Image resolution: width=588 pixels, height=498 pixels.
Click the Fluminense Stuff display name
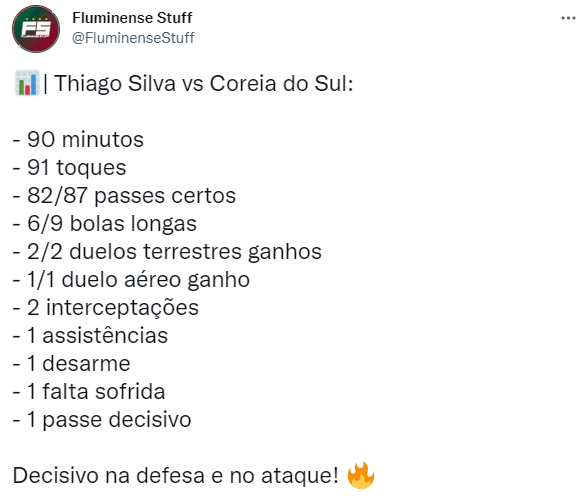tap(132, 18)
